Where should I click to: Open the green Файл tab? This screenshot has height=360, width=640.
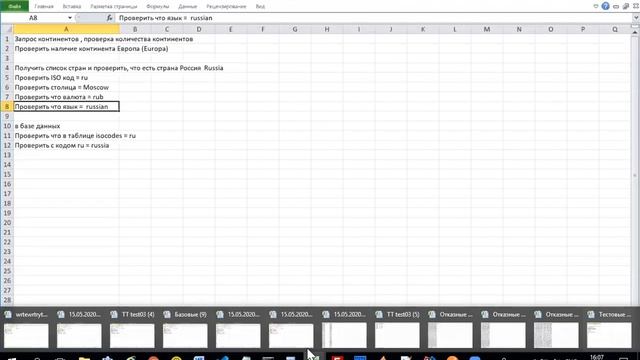coord(14,6)
